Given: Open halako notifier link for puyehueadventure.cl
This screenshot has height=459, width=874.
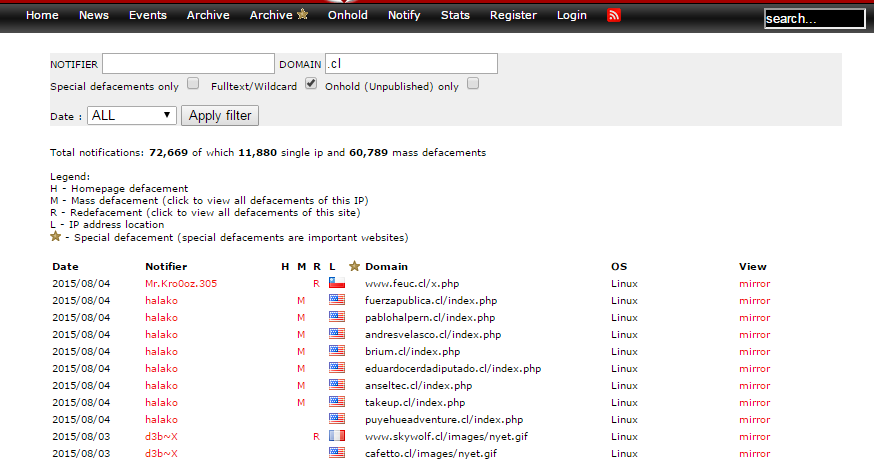Looking at the screenshot, I should click(x=161, y=419).
